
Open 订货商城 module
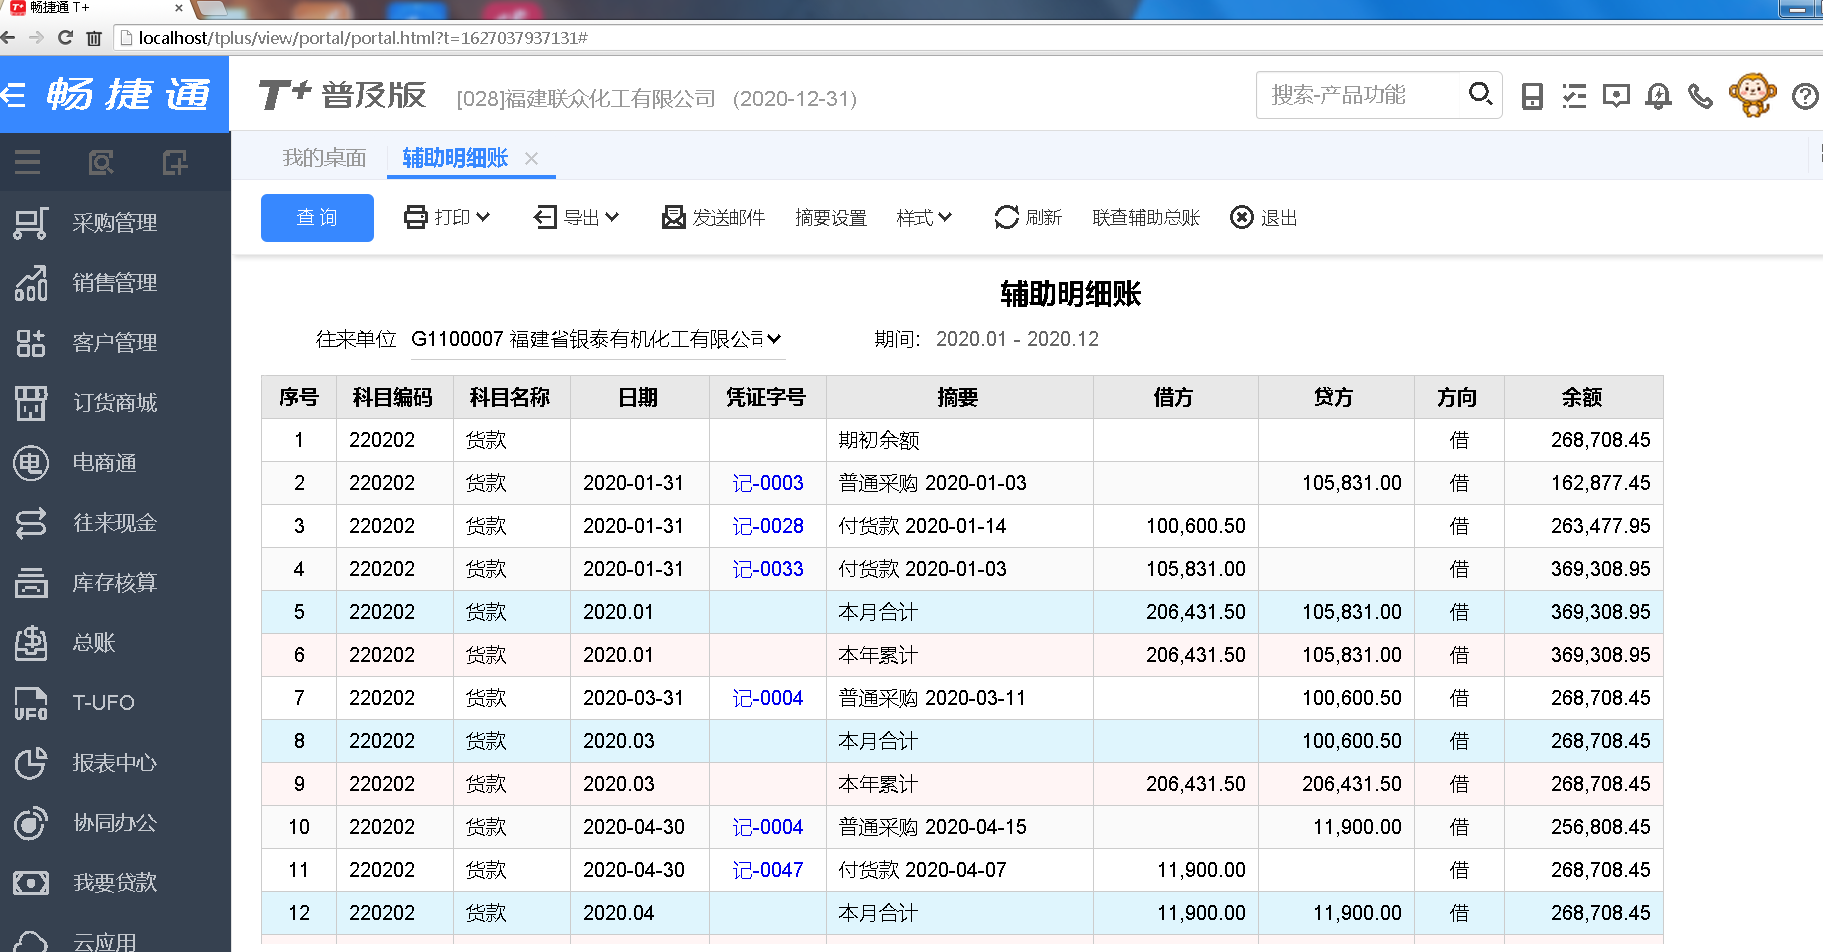pyautogui.click(x=115, y=403)
